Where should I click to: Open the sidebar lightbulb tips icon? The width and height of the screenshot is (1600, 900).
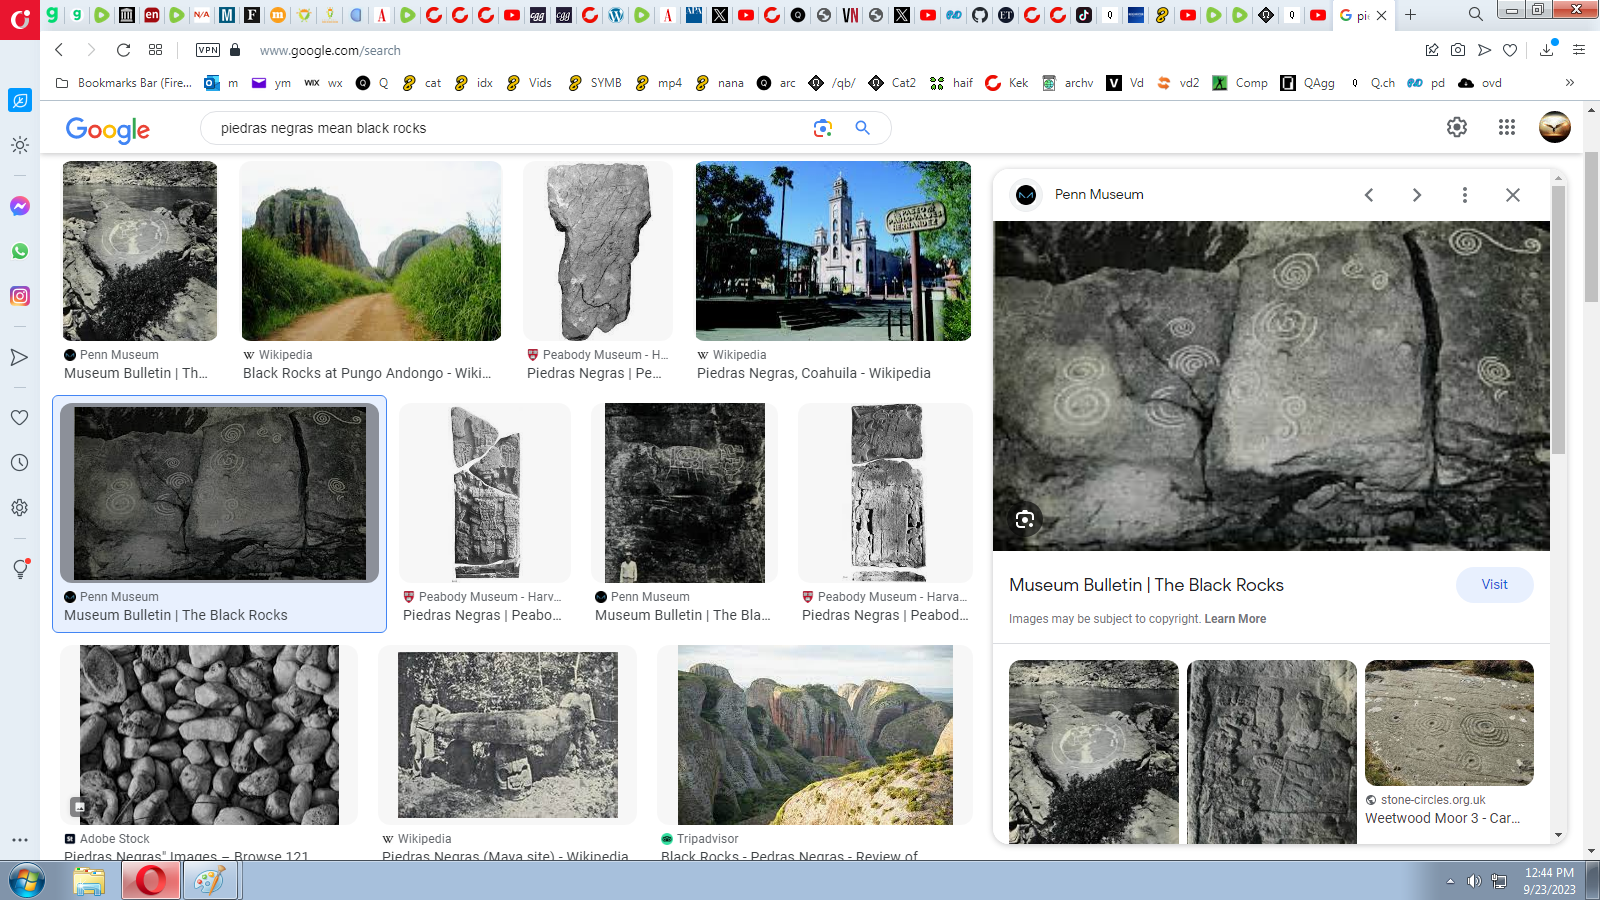[20, 568]
